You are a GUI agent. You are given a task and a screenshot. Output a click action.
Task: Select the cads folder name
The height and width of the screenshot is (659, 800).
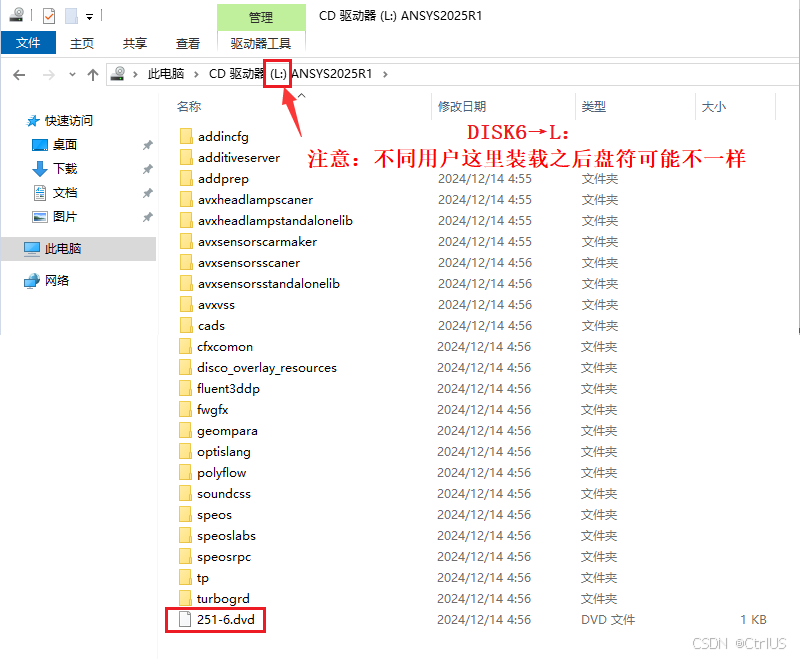(x=211, y=326)
